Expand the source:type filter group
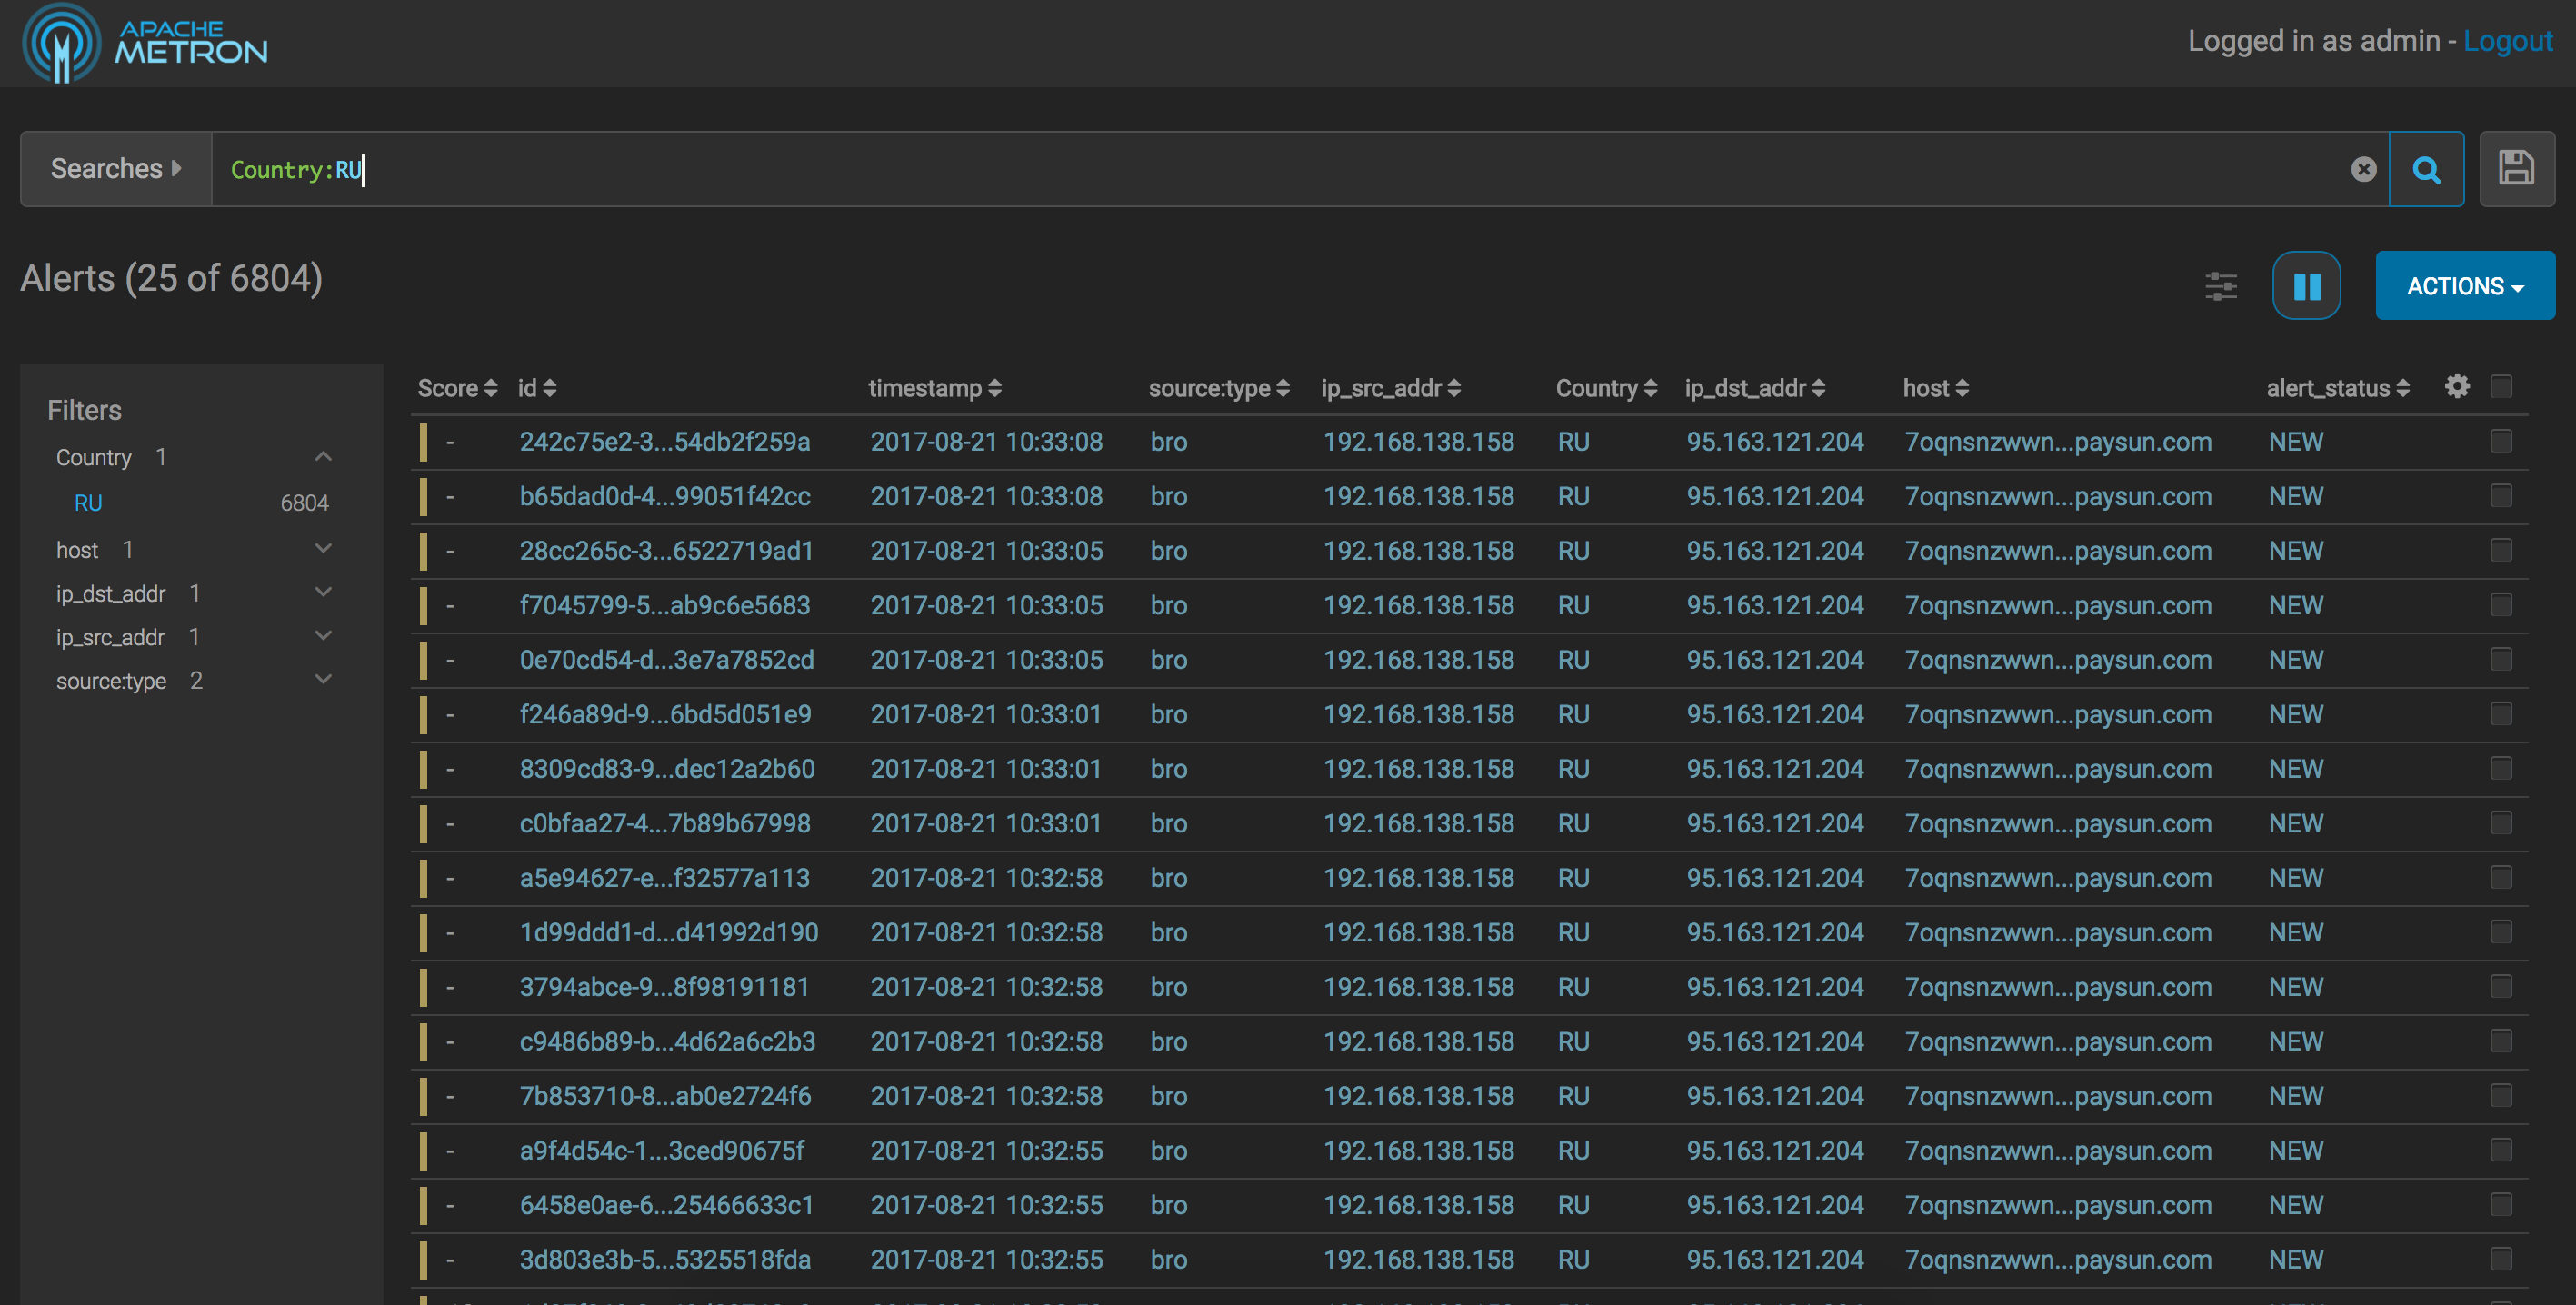The image size is (2576, 1305). click(323, 680)
